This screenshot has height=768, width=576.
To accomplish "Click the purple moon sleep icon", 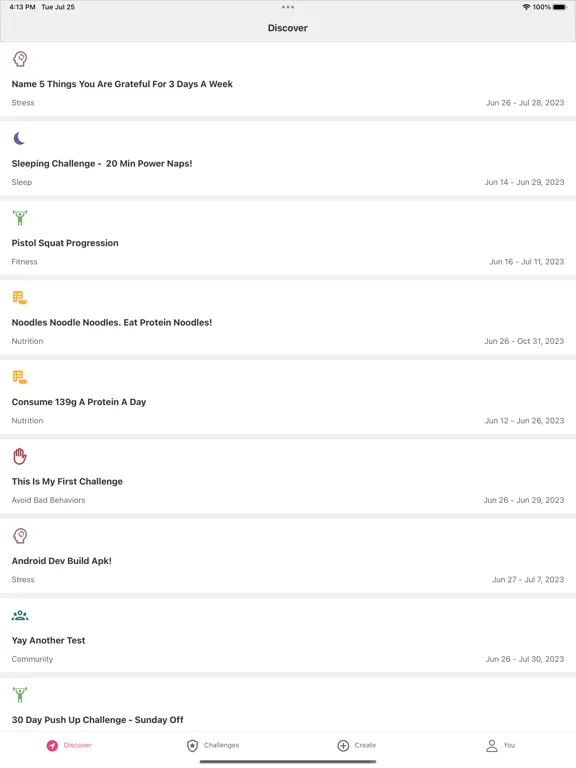I will point(19,139).
